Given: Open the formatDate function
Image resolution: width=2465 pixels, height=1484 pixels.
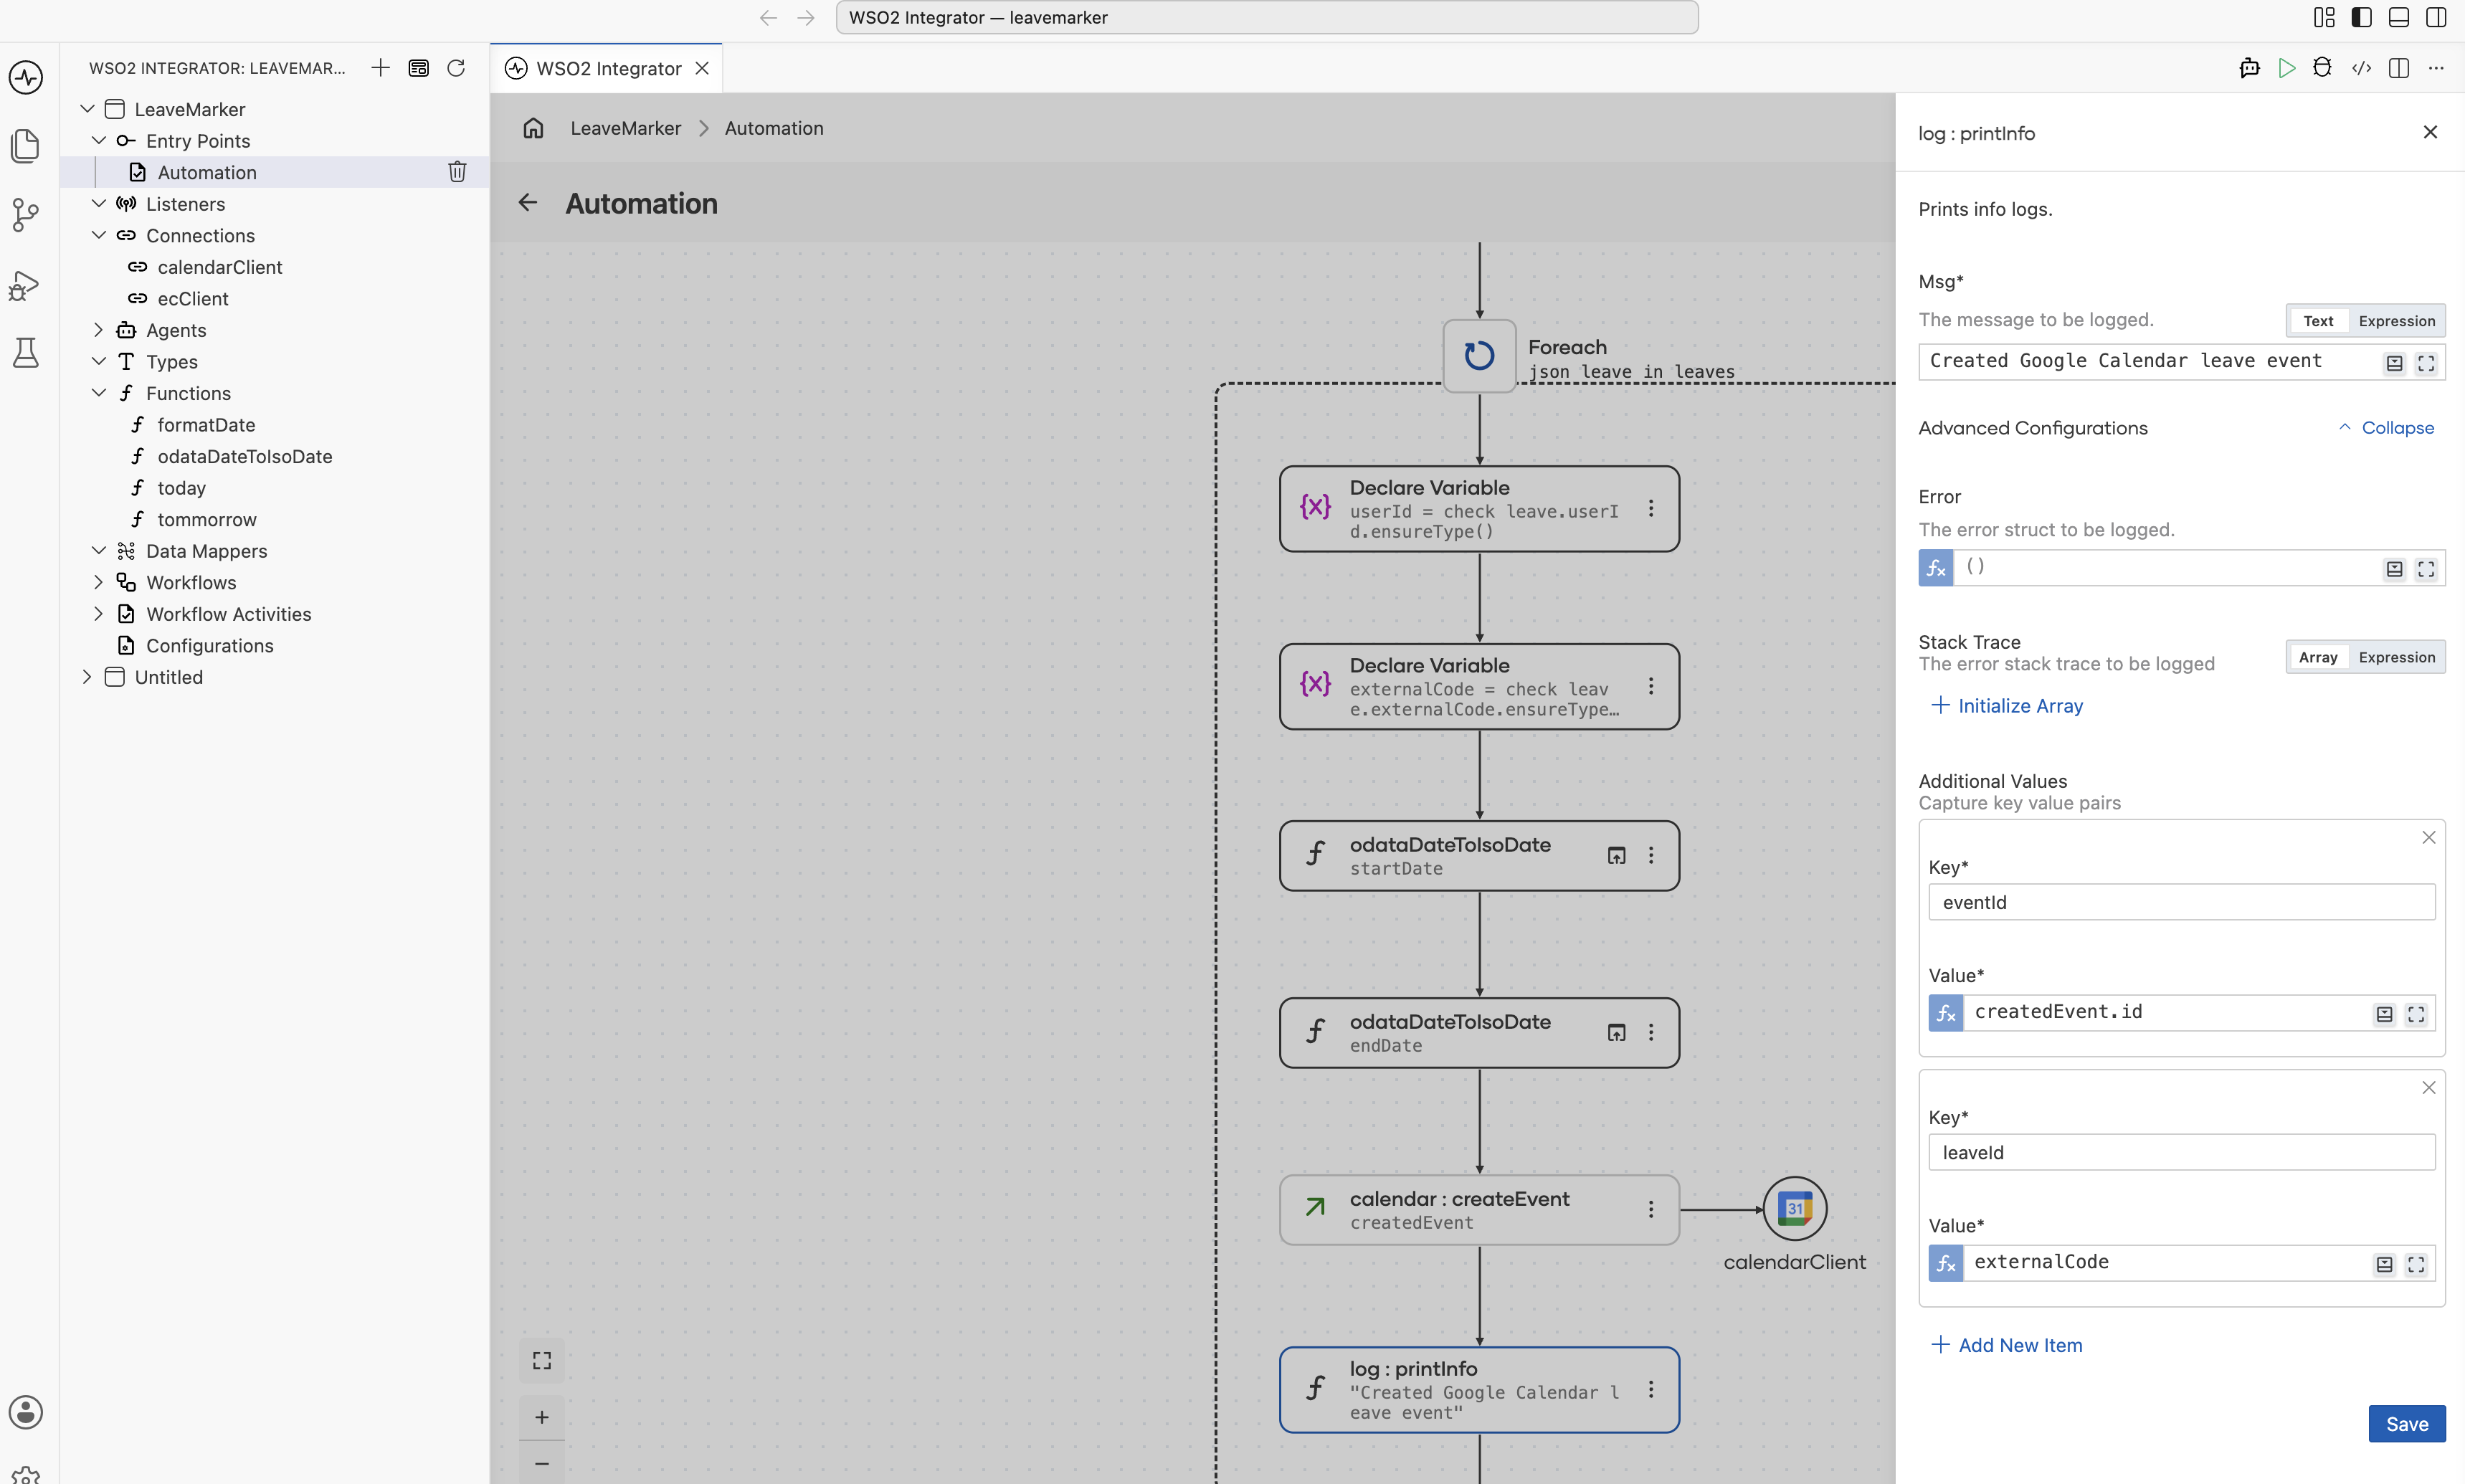Looking at the screenshot, I should click(206, 424).
